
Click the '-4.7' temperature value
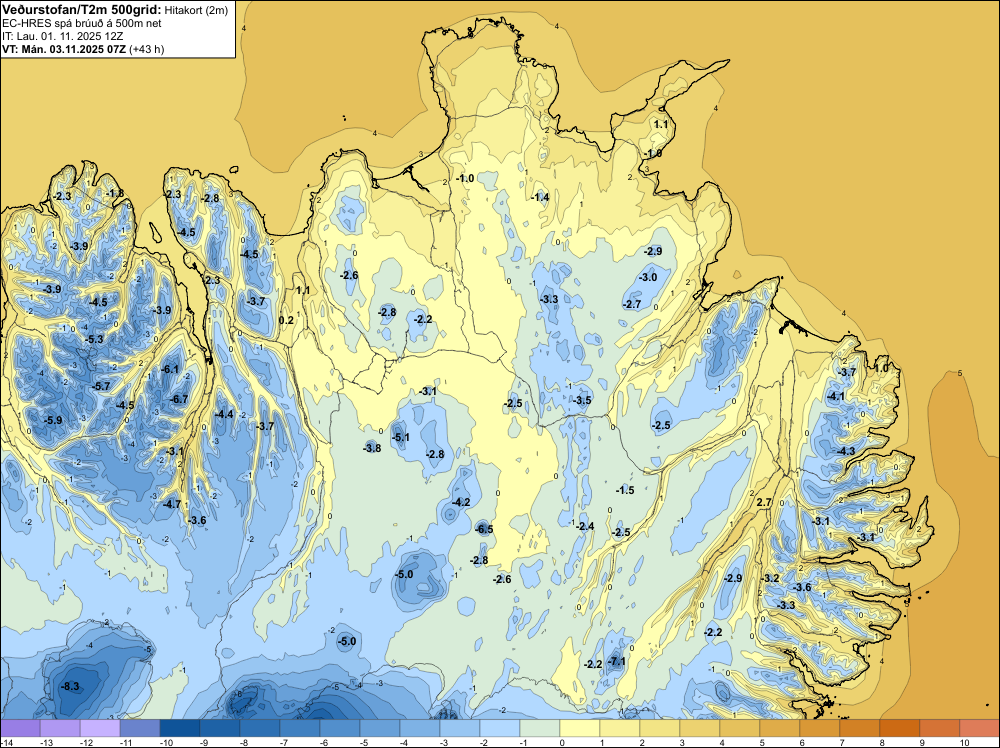point(172,504)
